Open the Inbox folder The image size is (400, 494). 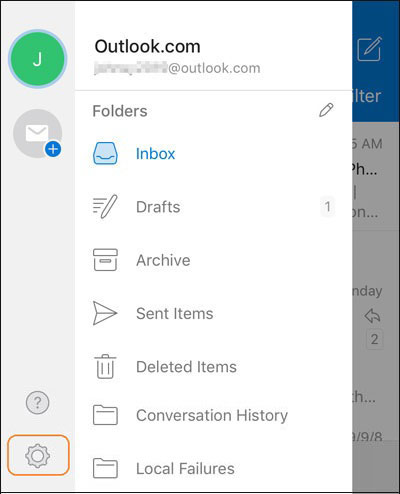coord(213,153)
